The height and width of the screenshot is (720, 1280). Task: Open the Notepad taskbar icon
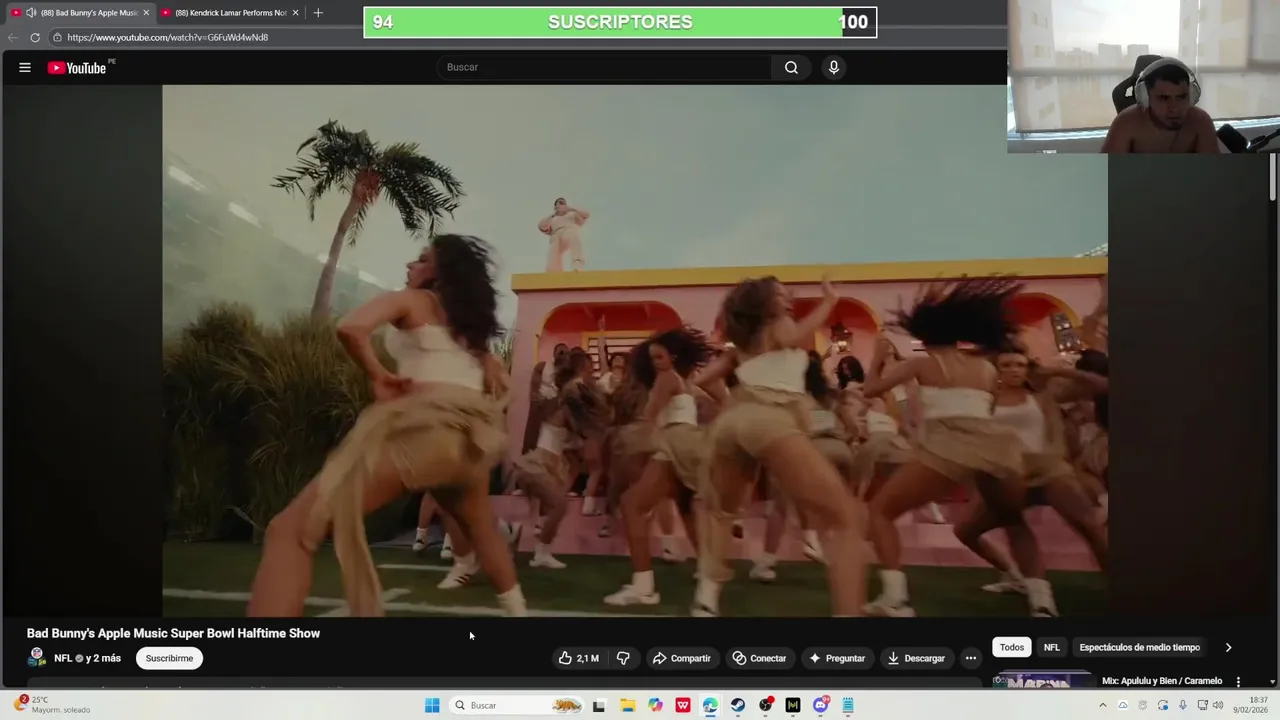point(848,705)
